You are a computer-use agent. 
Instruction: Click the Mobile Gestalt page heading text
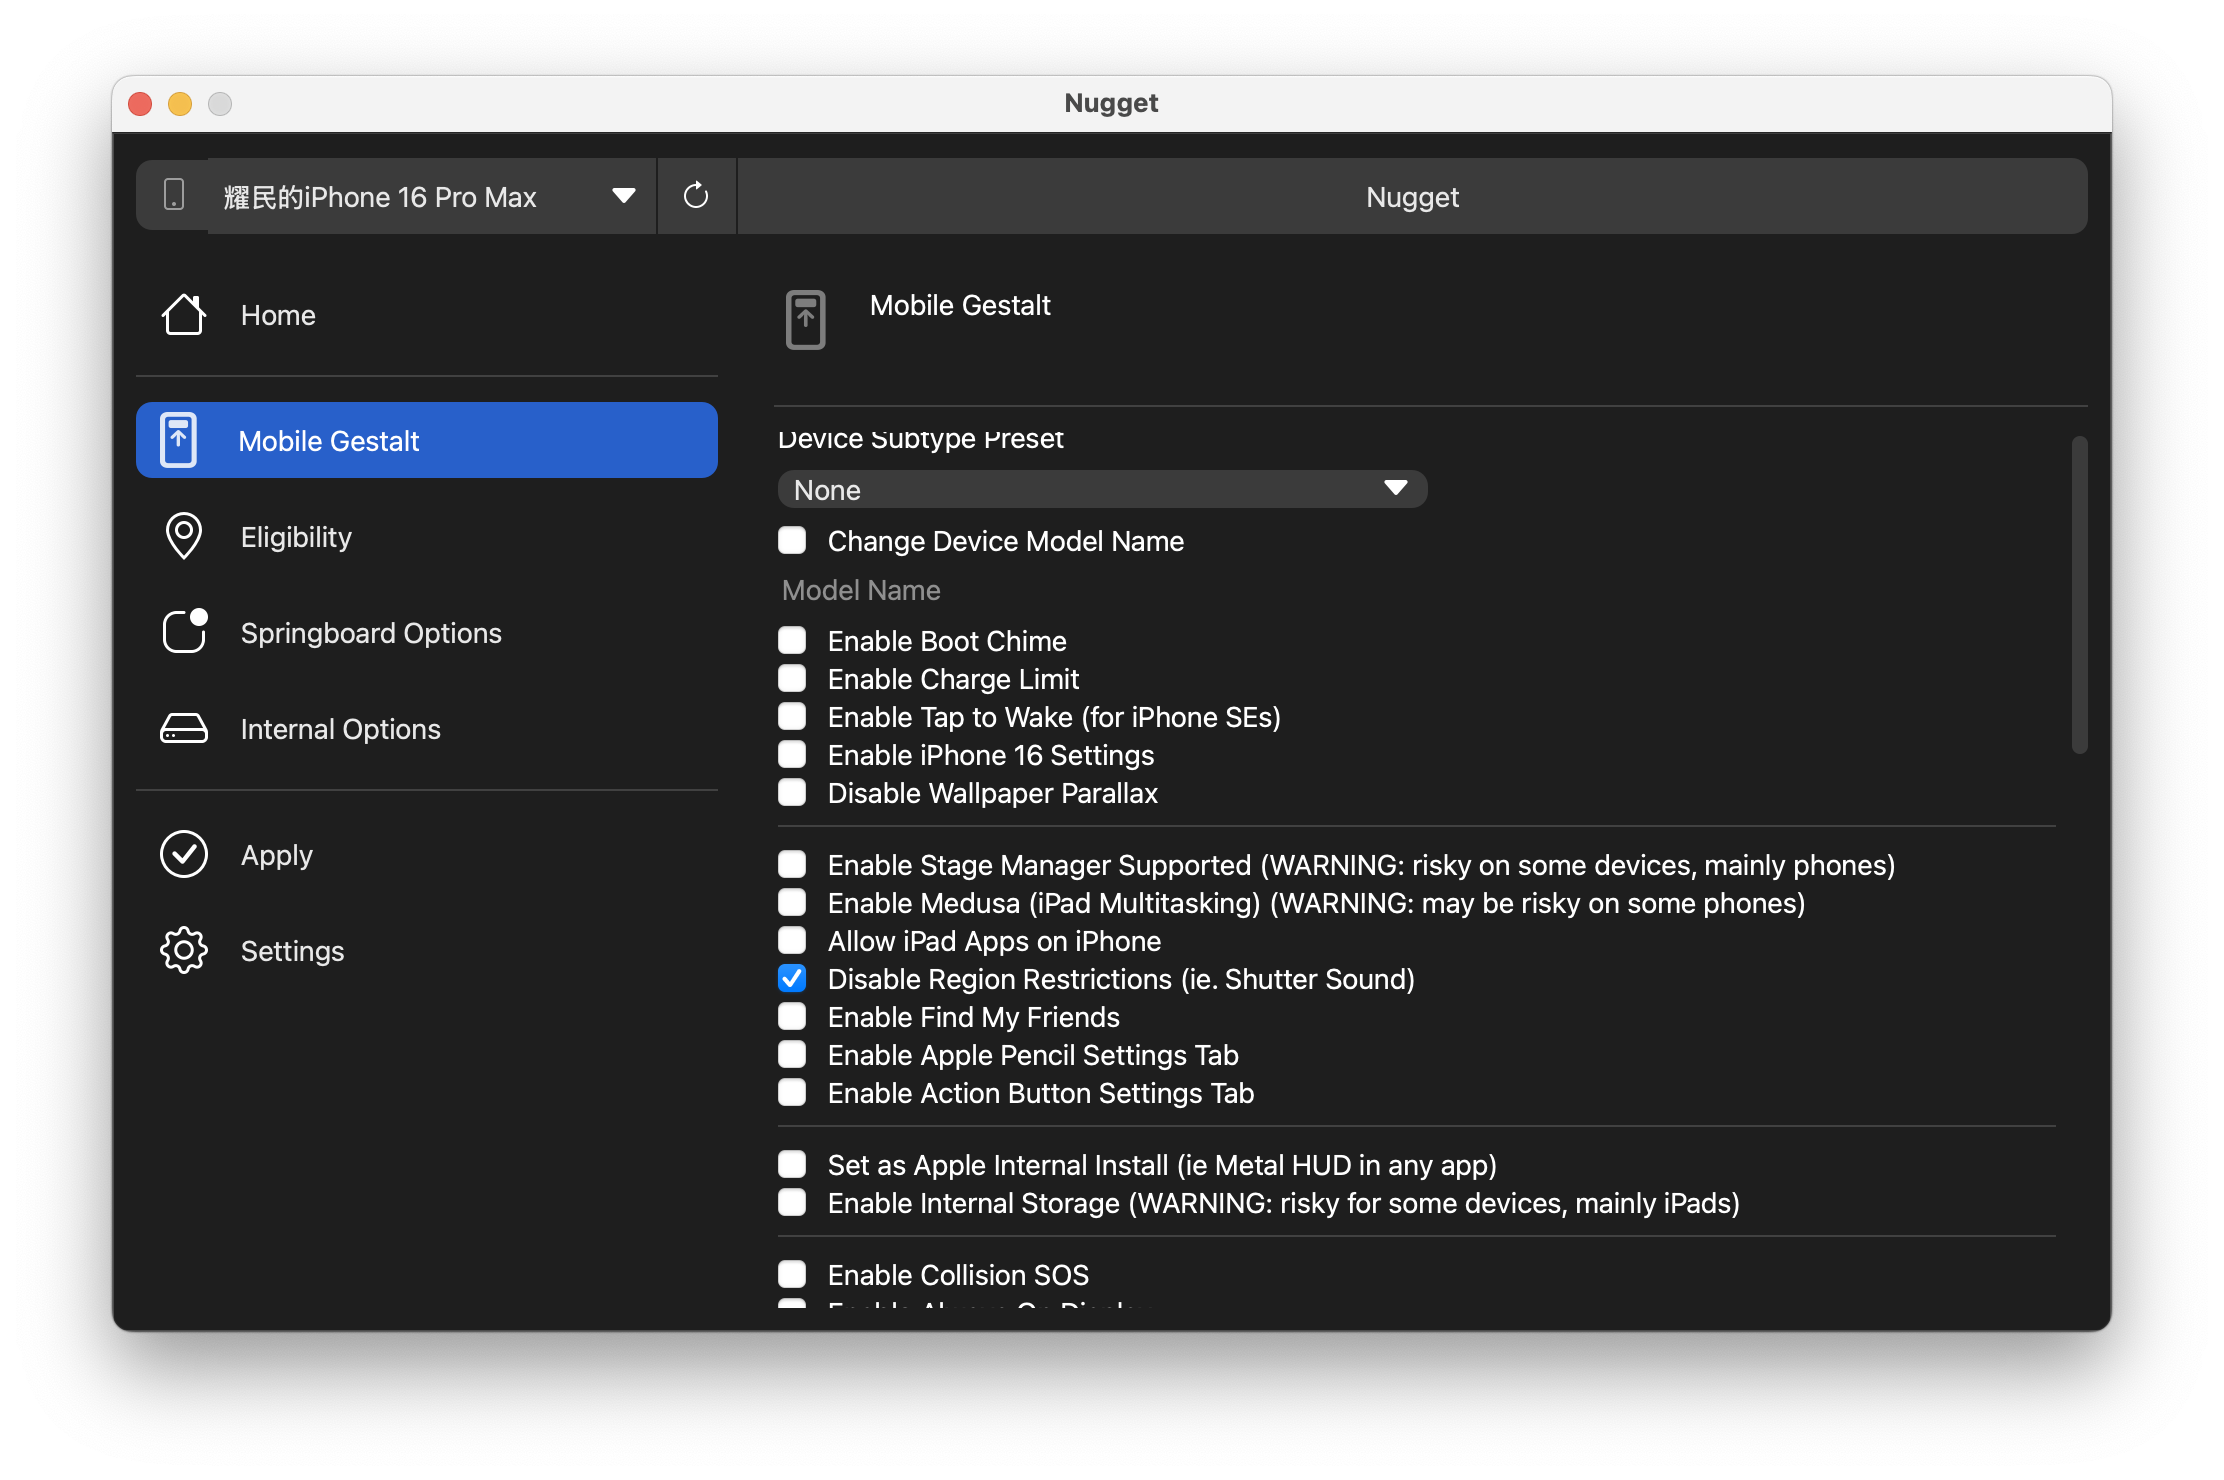click(960, 305)
